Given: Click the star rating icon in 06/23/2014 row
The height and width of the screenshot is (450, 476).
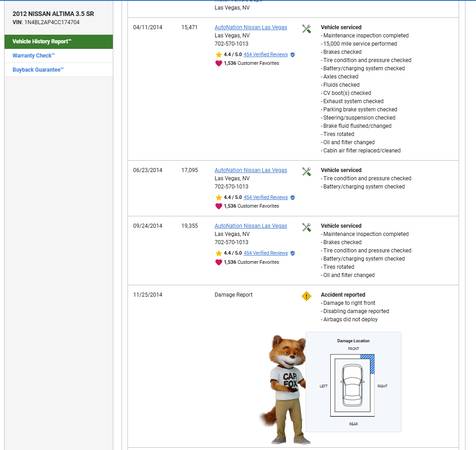Looking at the screenshot, I should click(219, 197).
